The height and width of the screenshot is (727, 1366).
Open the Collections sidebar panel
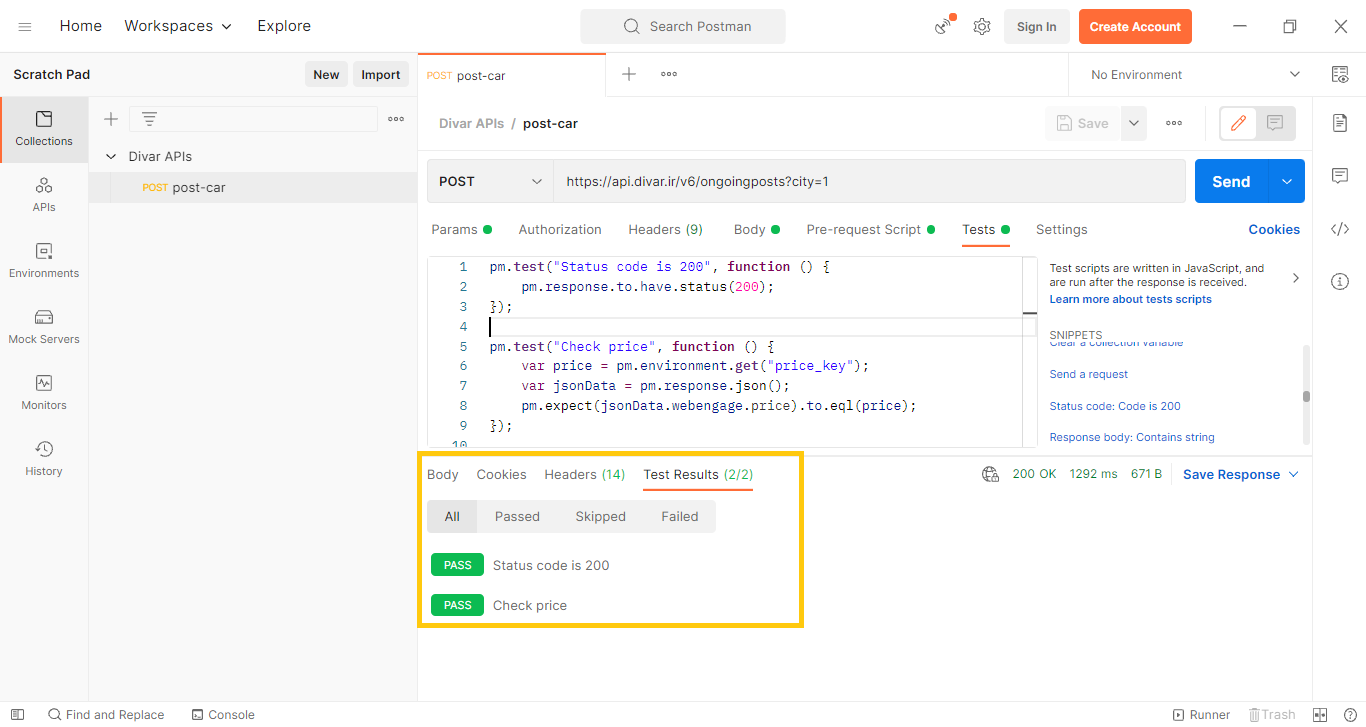44,129
